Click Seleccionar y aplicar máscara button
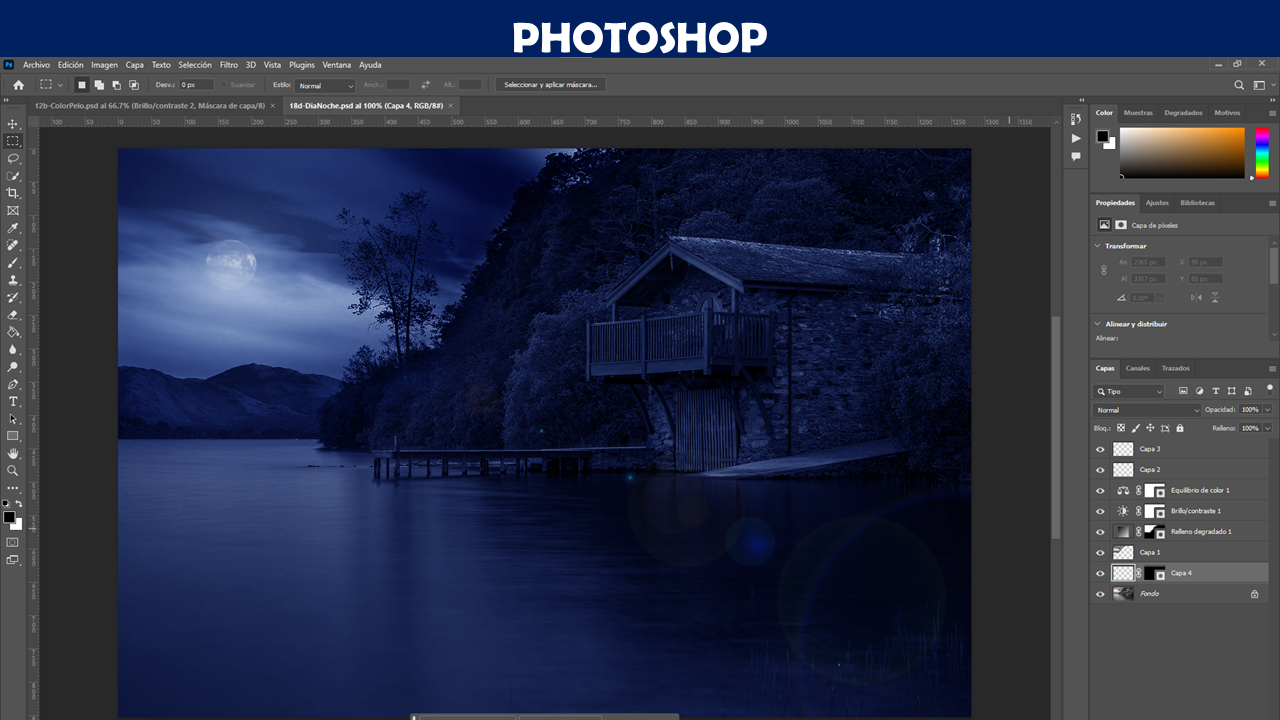 [x=550, y=85]
